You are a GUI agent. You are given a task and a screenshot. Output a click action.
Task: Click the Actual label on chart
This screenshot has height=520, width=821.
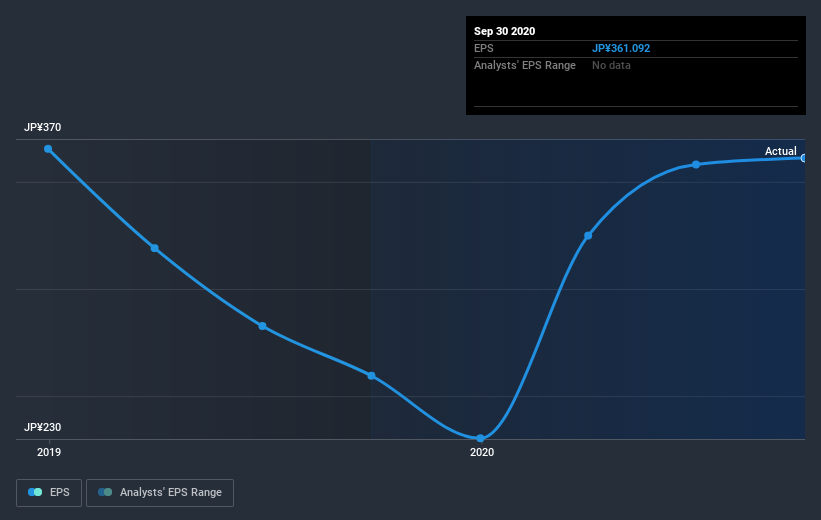coord(781,151)
